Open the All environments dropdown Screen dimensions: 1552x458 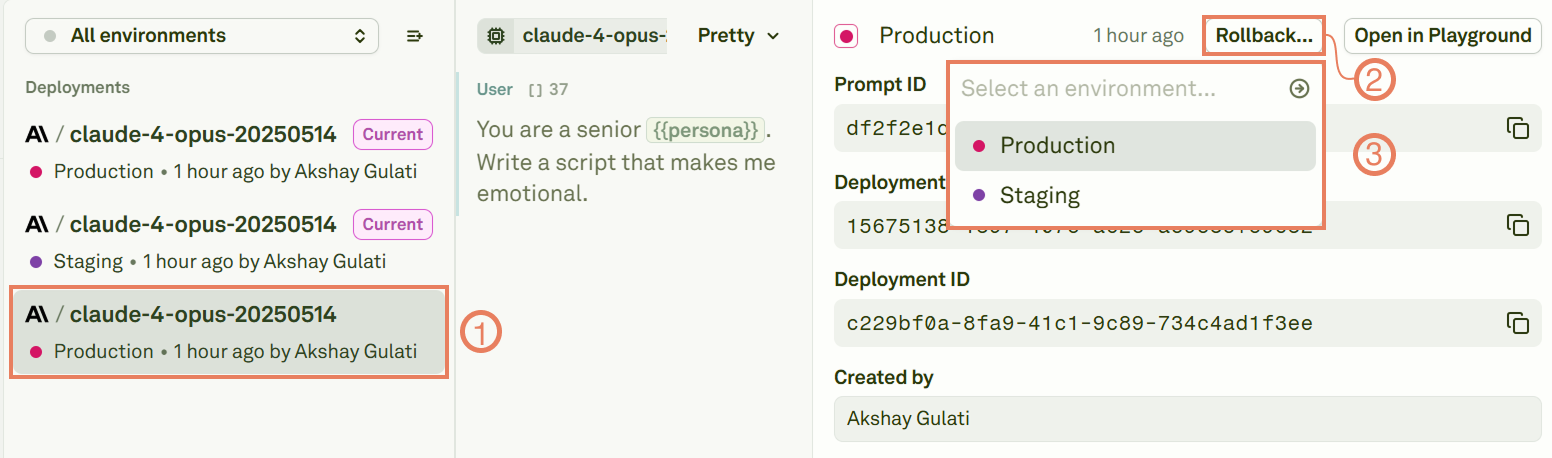[x=202, y=36]
